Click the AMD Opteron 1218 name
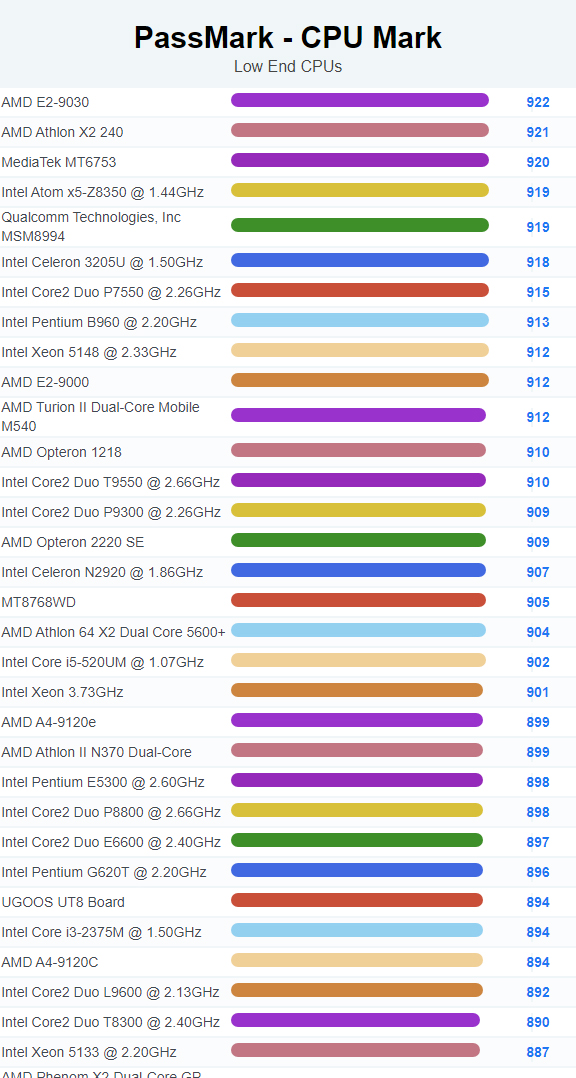 click(61, 452)
